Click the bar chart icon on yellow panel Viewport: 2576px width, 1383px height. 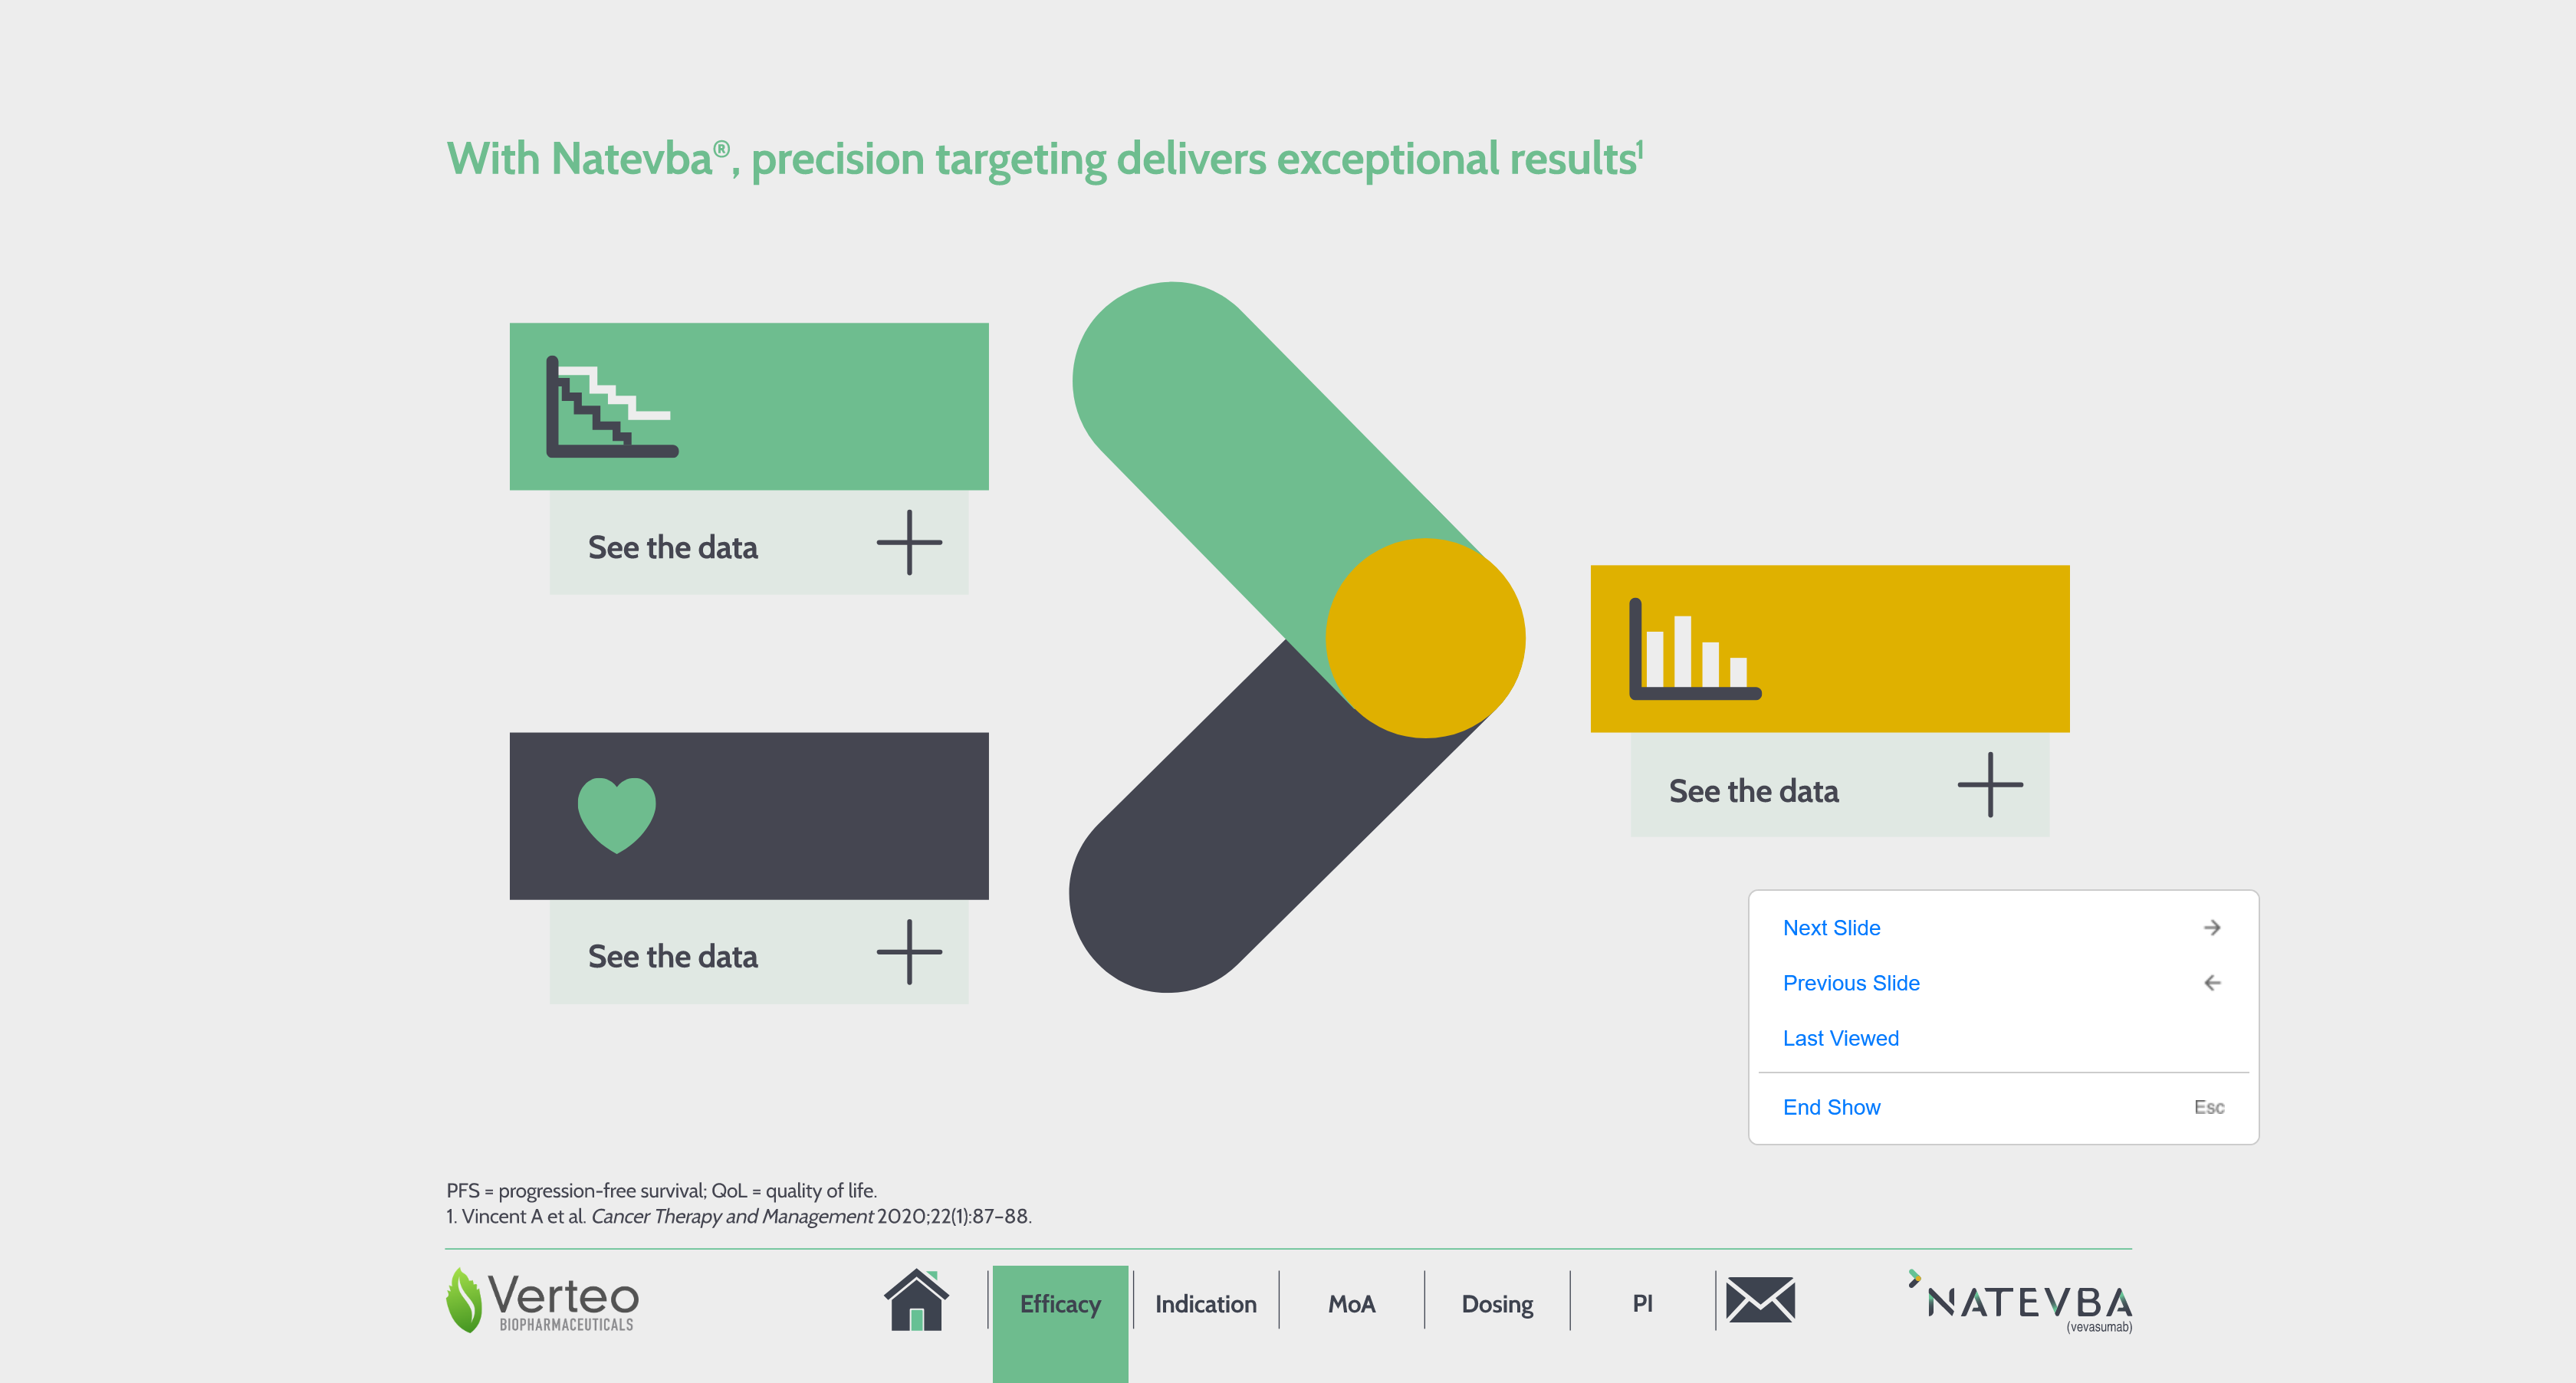[x=1694, y=649]
